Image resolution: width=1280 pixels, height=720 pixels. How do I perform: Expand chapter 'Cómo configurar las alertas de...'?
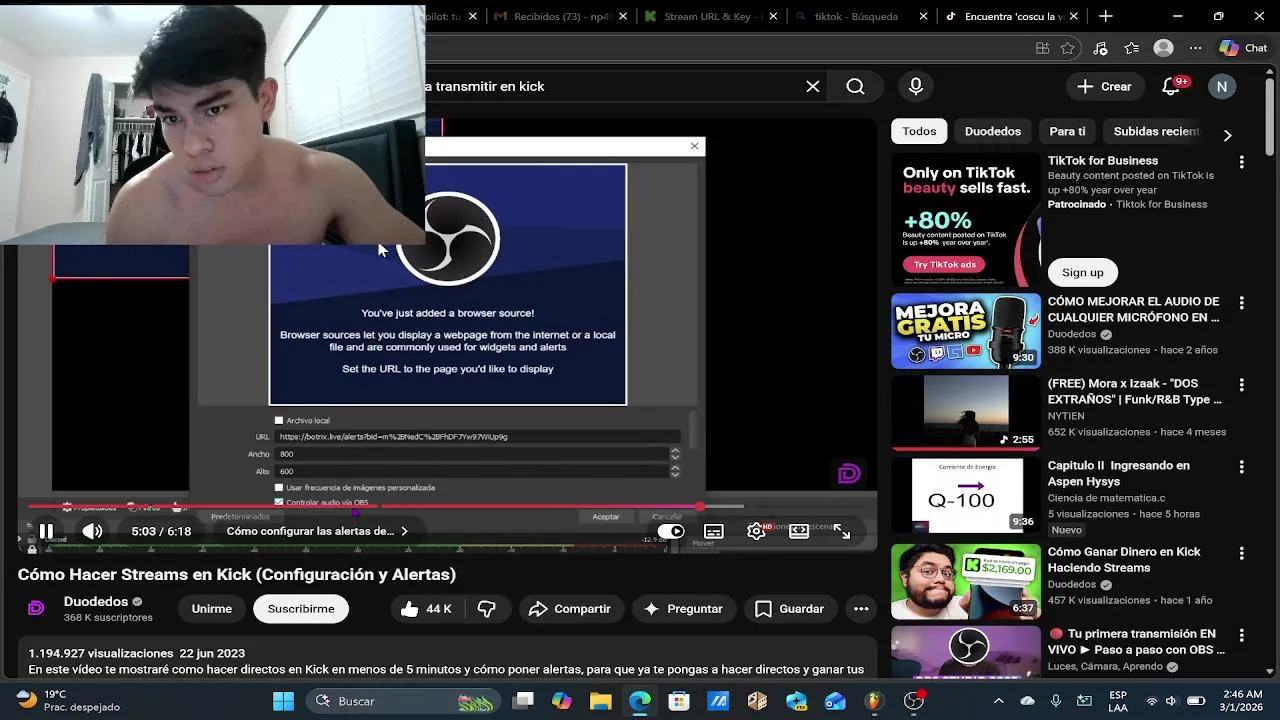[318, 531]
